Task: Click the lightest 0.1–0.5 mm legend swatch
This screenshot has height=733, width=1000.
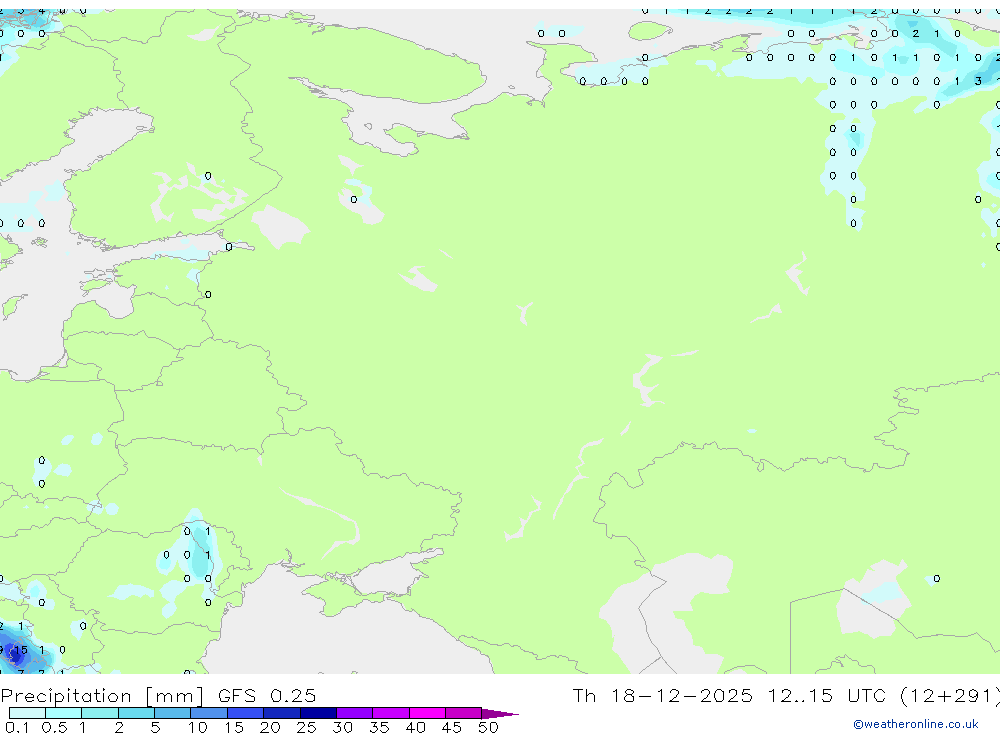Action: tap(27, 713)
